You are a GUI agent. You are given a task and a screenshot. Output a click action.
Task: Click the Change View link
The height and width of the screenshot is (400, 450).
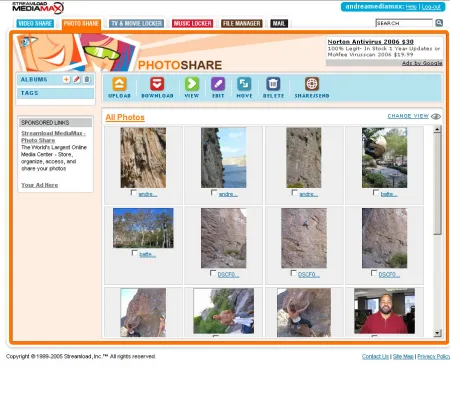point(408,116)
